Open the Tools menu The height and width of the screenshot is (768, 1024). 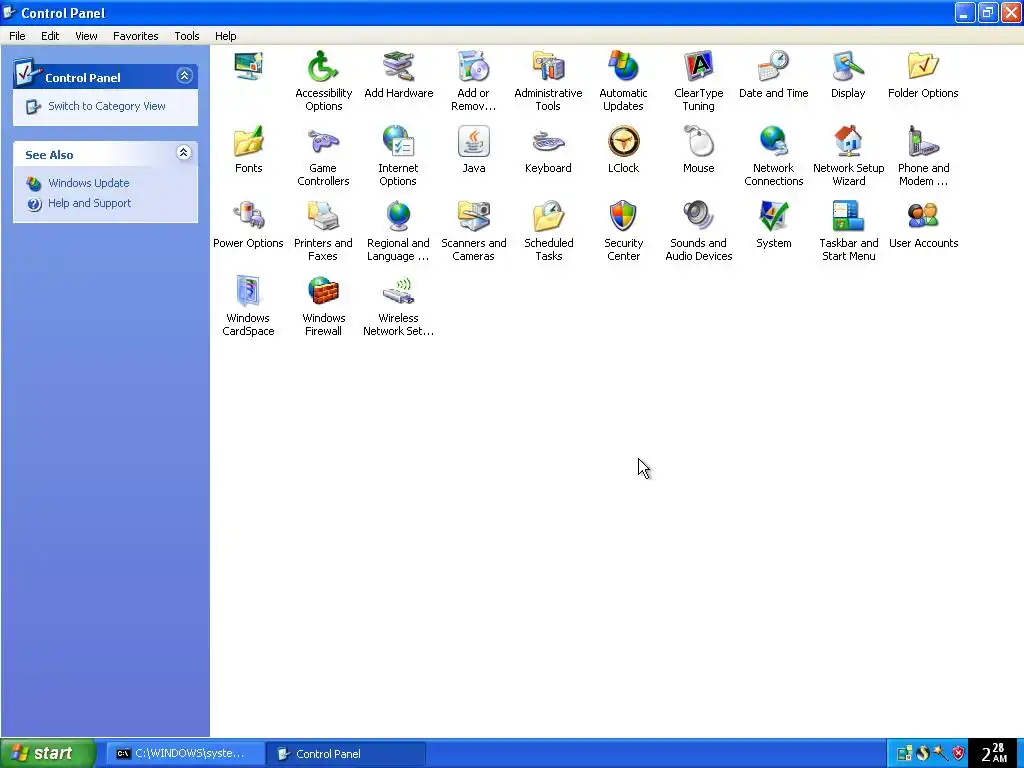187,36
